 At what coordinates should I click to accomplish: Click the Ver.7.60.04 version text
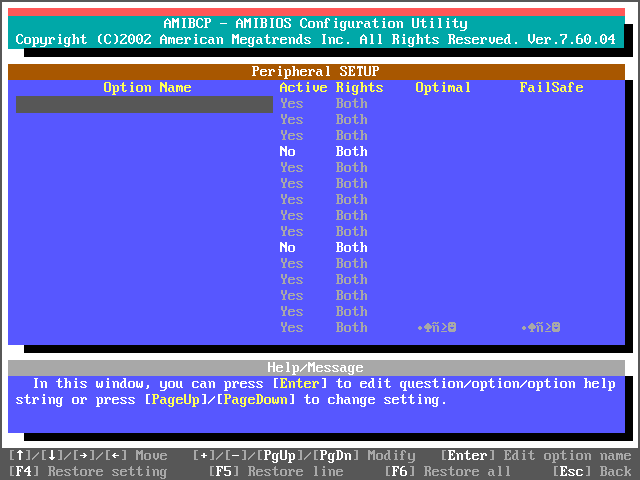click(x=571, y=40)
